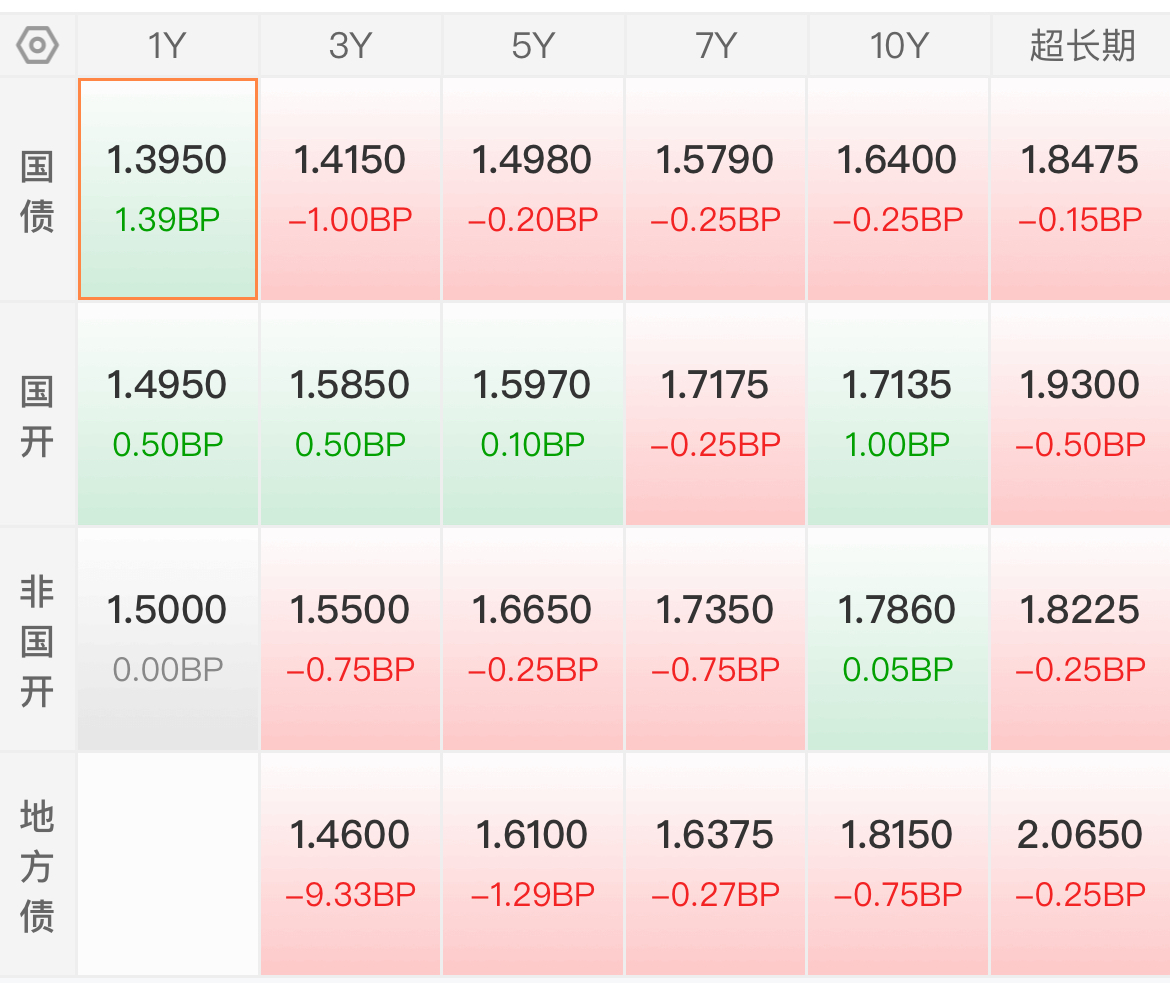Click the 非国开 10Y cell 1.7860
This screenshot has width=1170, height=983.
click(x=898, y=640)
